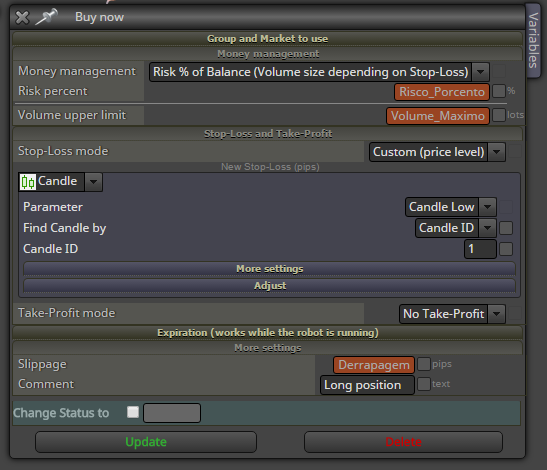This screenshot has width=547, height=470.
Task: Expand Group and Market to use section
Action: 267,38
